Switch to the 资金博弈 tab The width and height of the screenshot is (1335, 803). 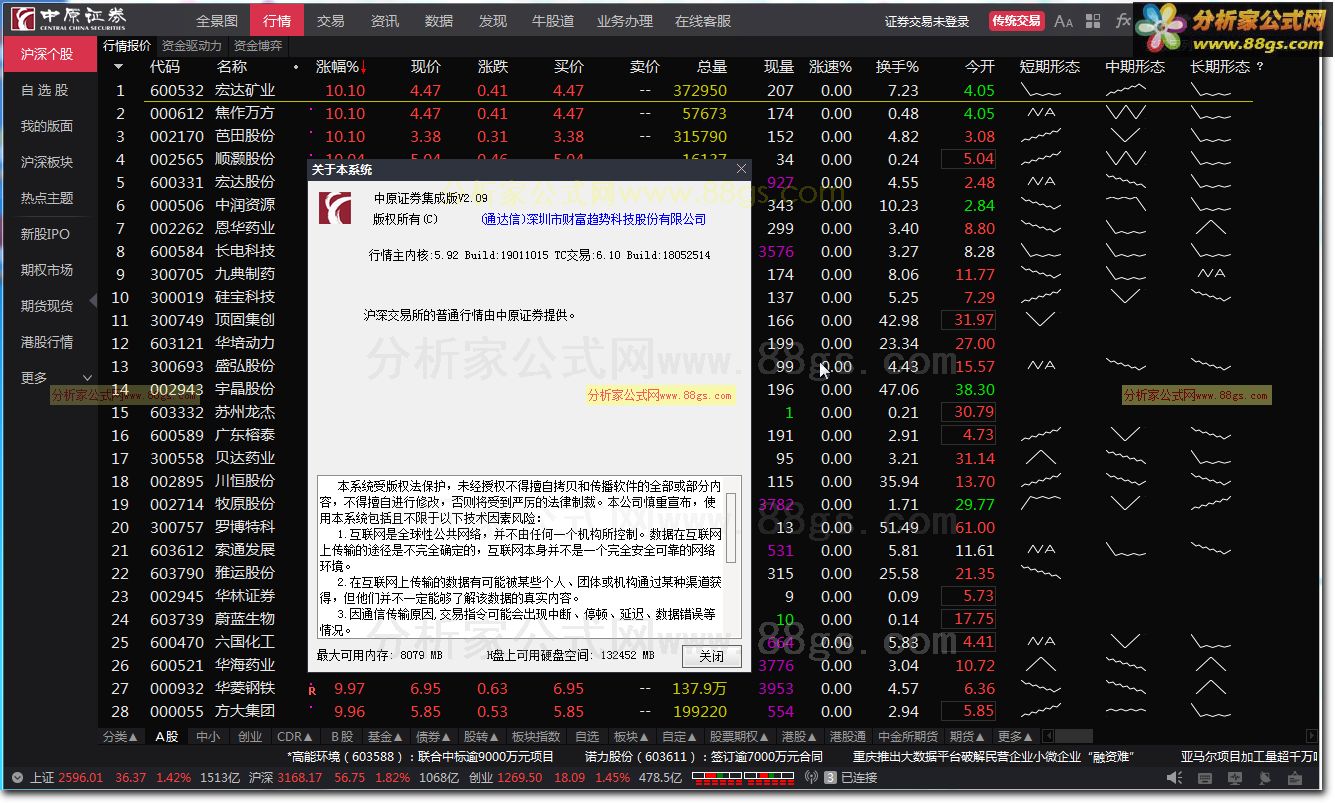tap(258, 46)
